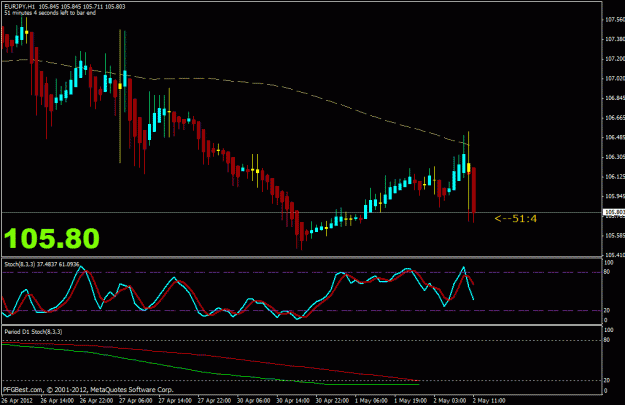This screenshot has width=625, height=405.
Task: Click the 106.66 price axis label
Action: click(615, 118)
